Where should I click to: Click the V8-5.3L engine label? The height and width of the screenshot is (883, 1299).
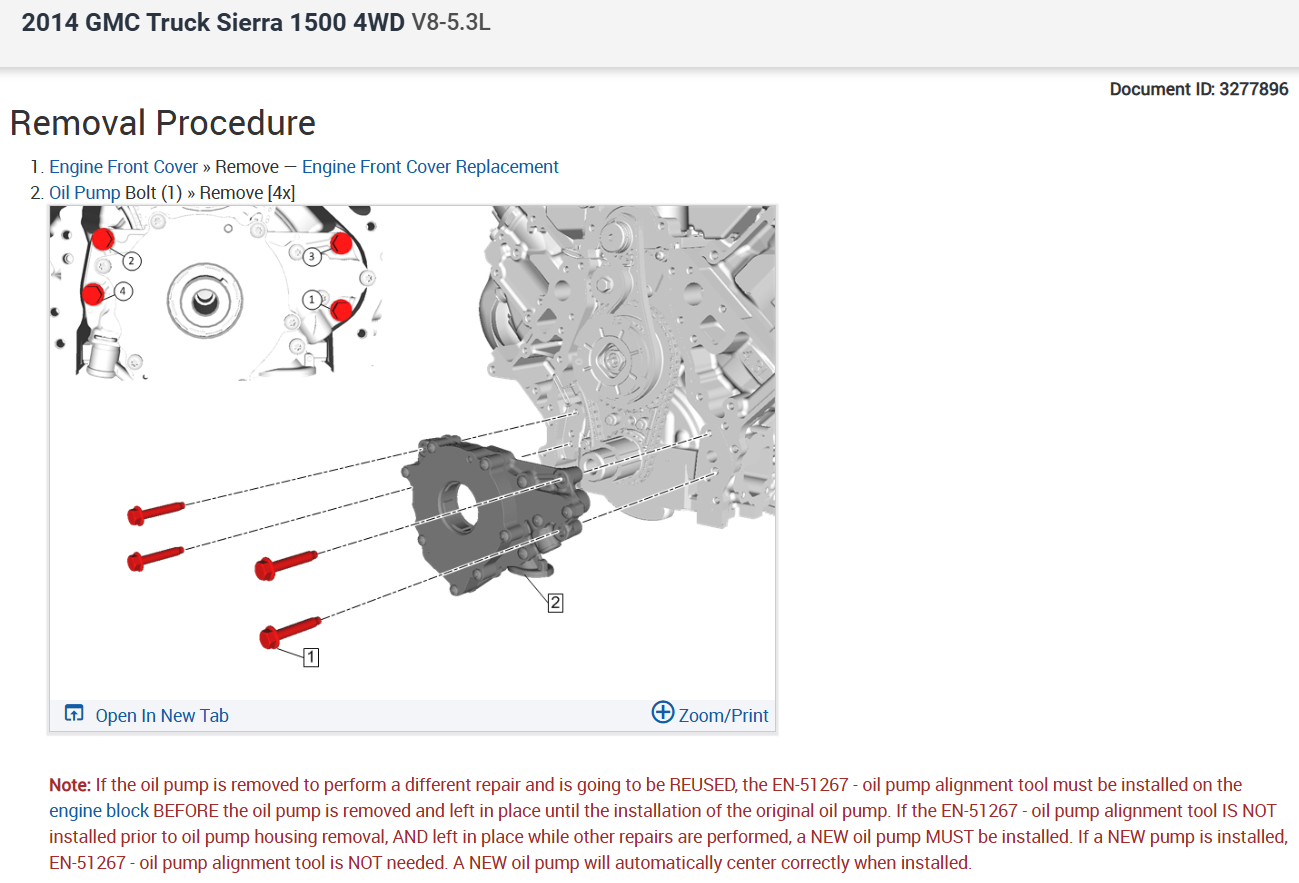pos(451,23)
